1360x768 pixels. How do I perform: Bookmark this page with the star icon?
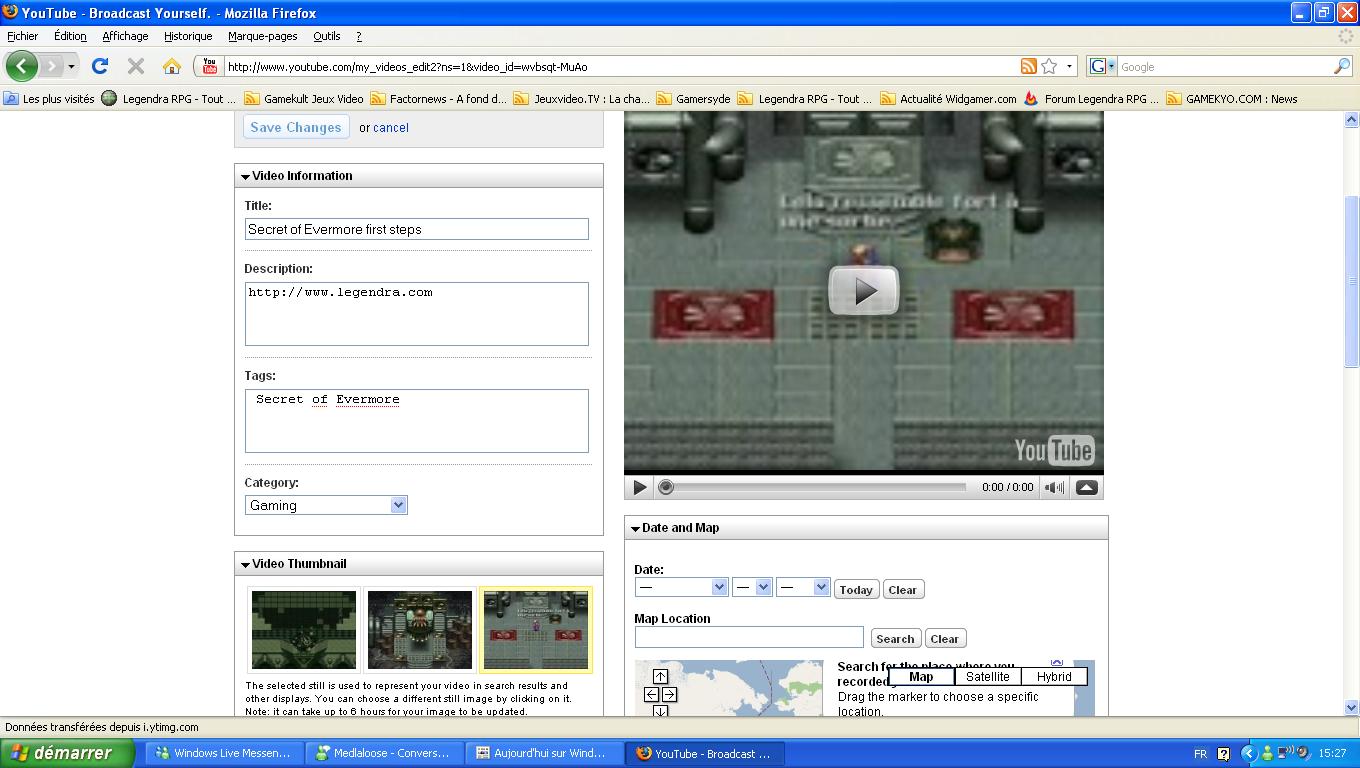(x=1049, y=66)
